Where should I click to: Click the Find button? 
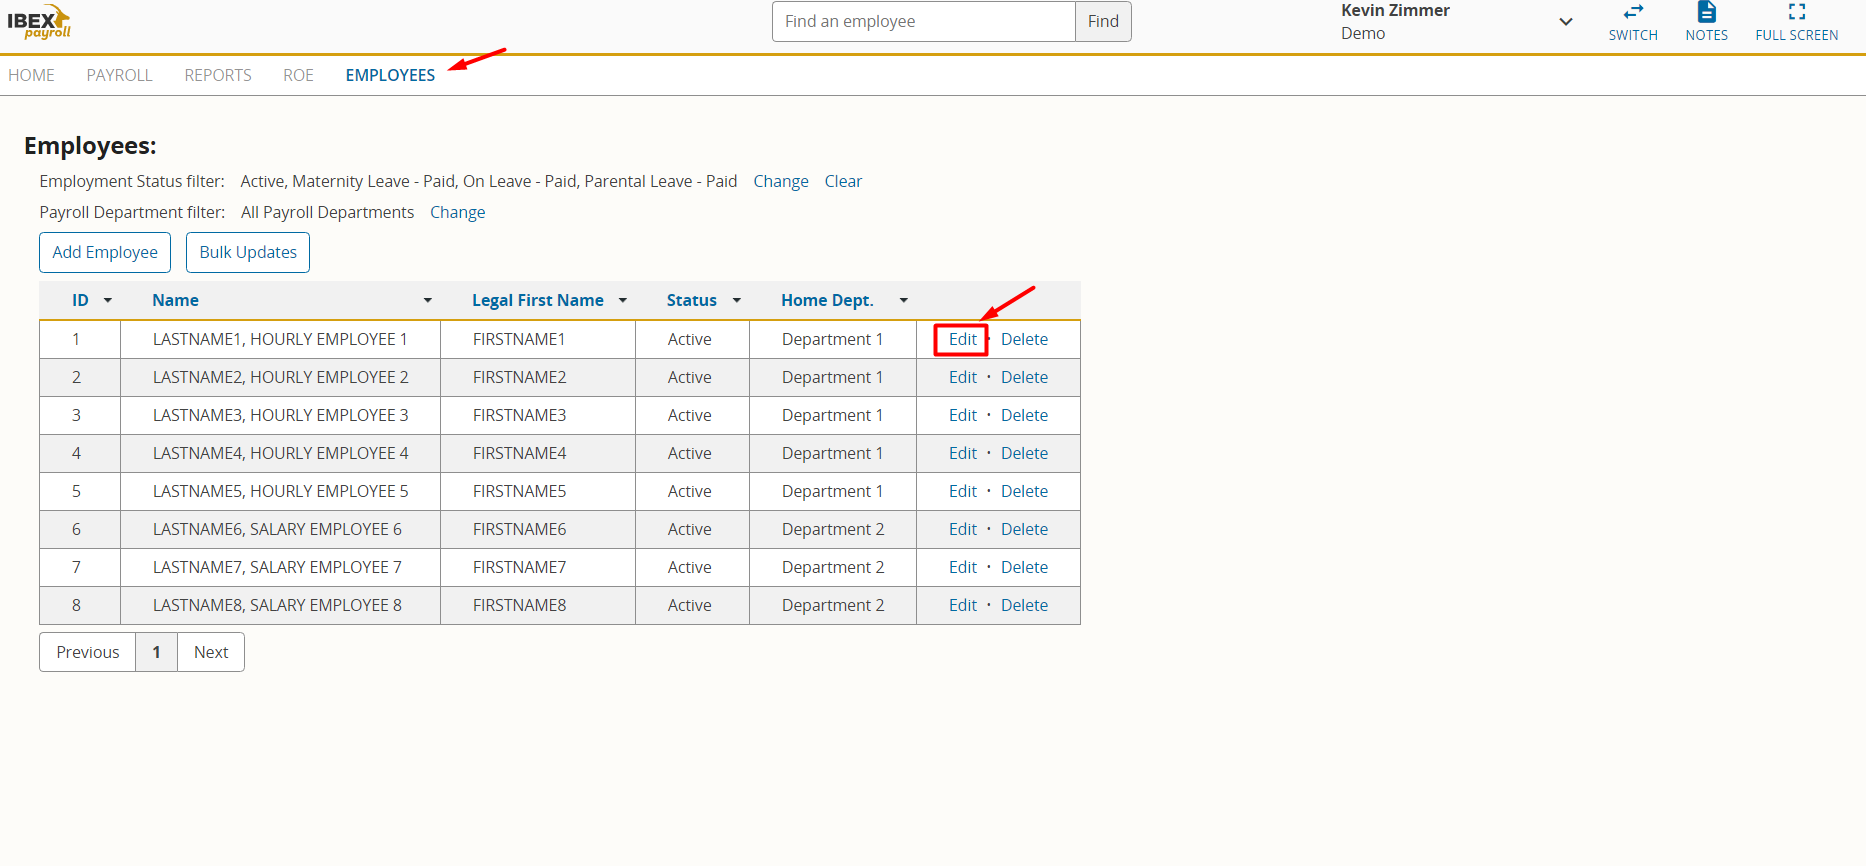tap(1103, 21)
